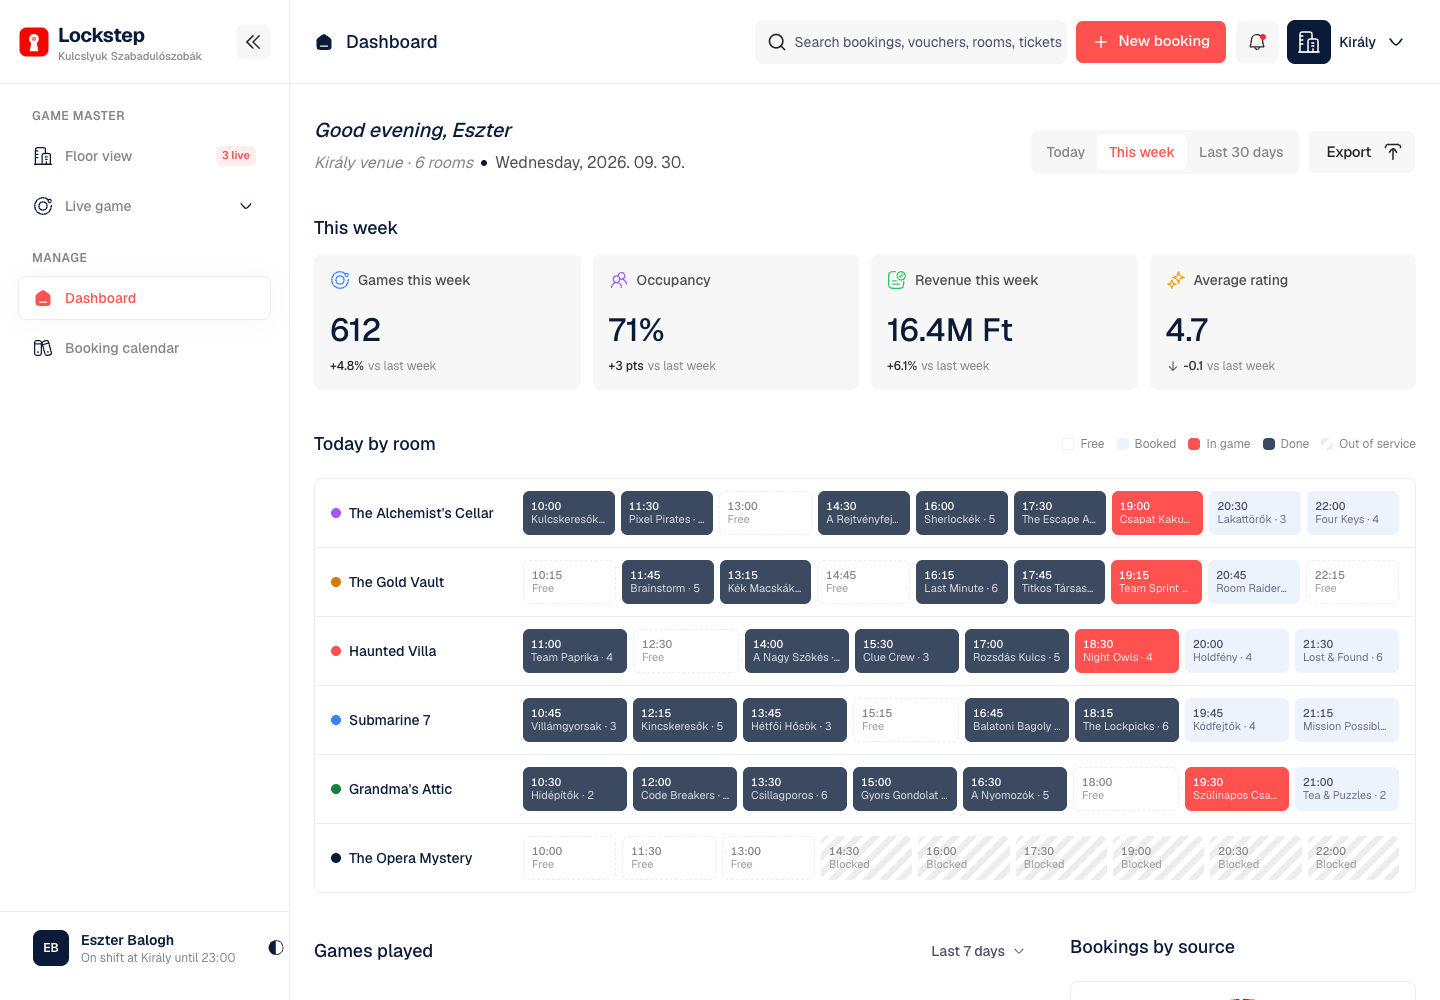Click the 4.7 average rating value
The image size is (1440, 1000).
[x=1187, y=330]
